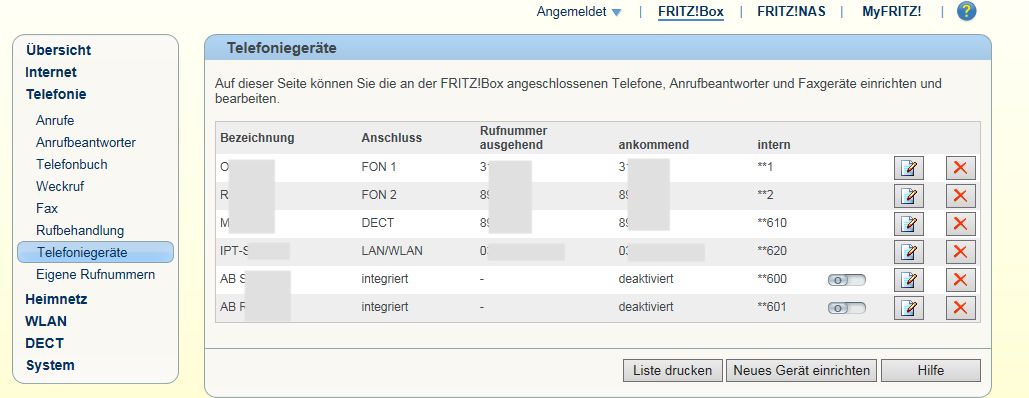The width and height of the screenshot is (1029, 398).
Task: Go to Eigene Rufnummern page
Action: pyautogui.click(x=96, y=275)
